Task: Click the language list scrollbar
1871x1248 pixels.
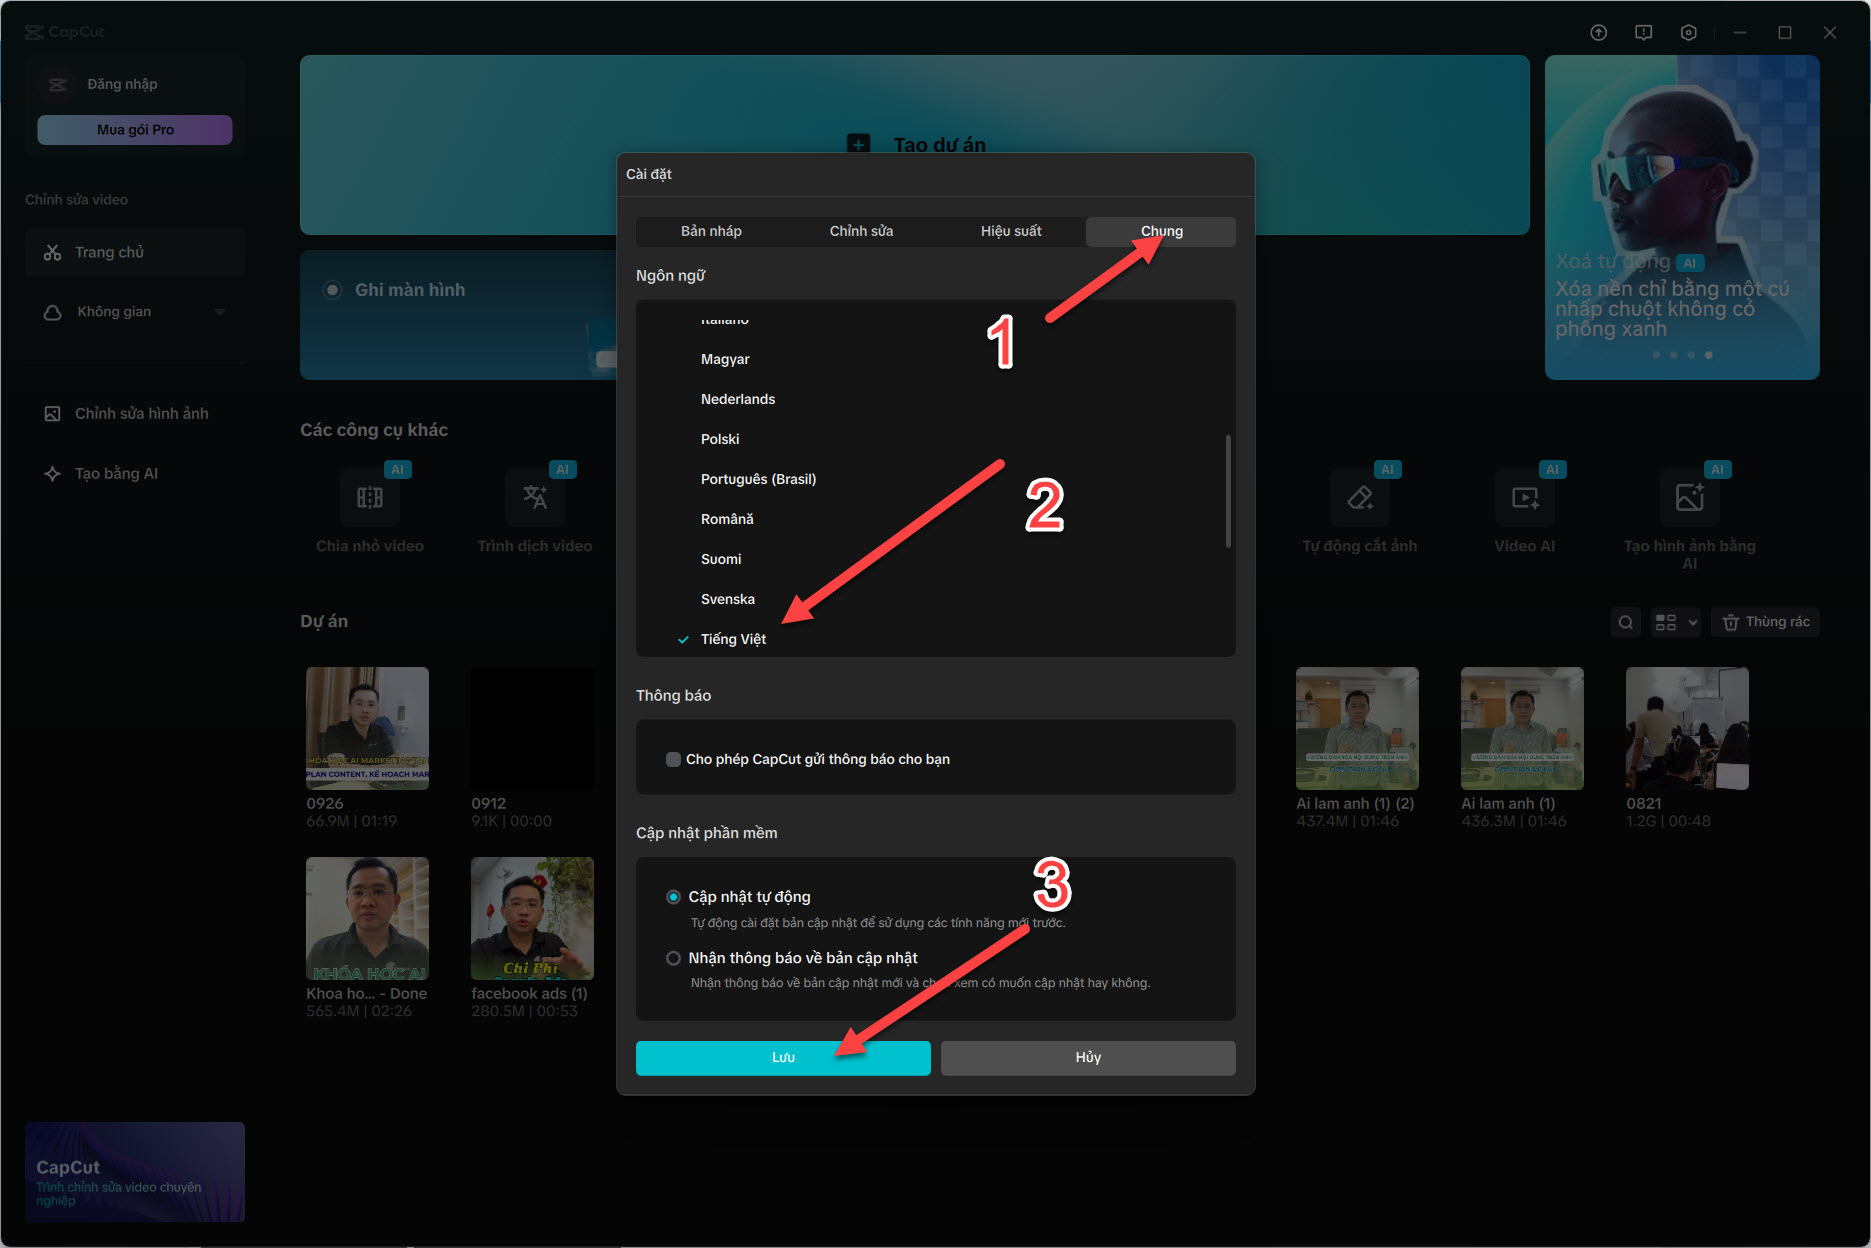Action: pyautogui.click(x=1228, y=491)
